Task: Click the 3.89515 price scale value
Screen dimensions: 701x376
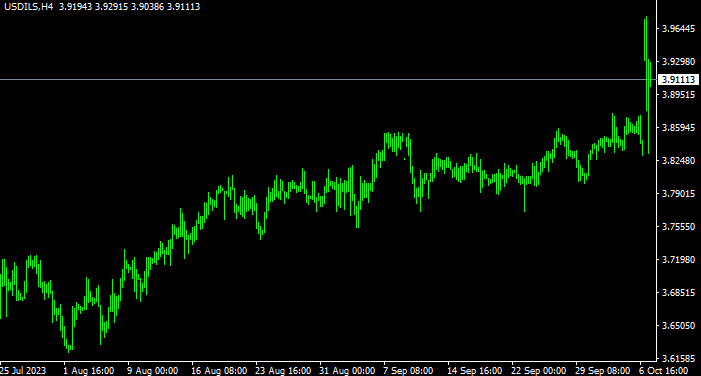Action: pyautogui.click(x=679, y=94)
